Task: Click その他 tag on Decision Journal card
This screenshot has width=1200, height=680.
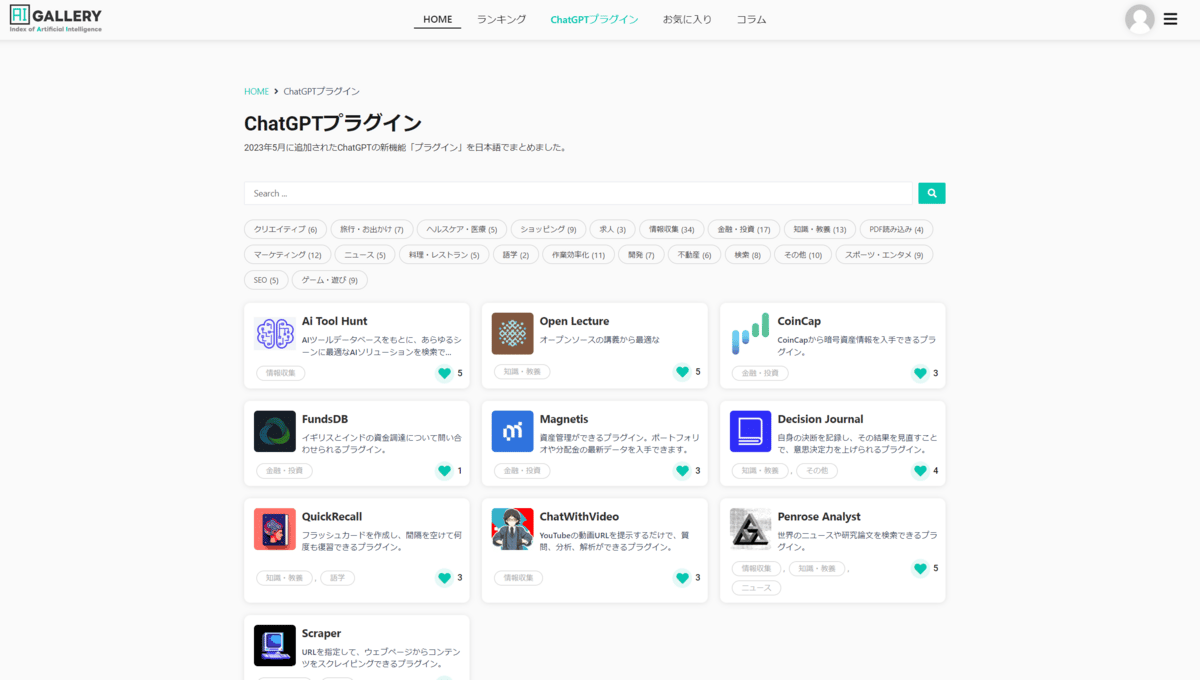Action: (817, 471)
